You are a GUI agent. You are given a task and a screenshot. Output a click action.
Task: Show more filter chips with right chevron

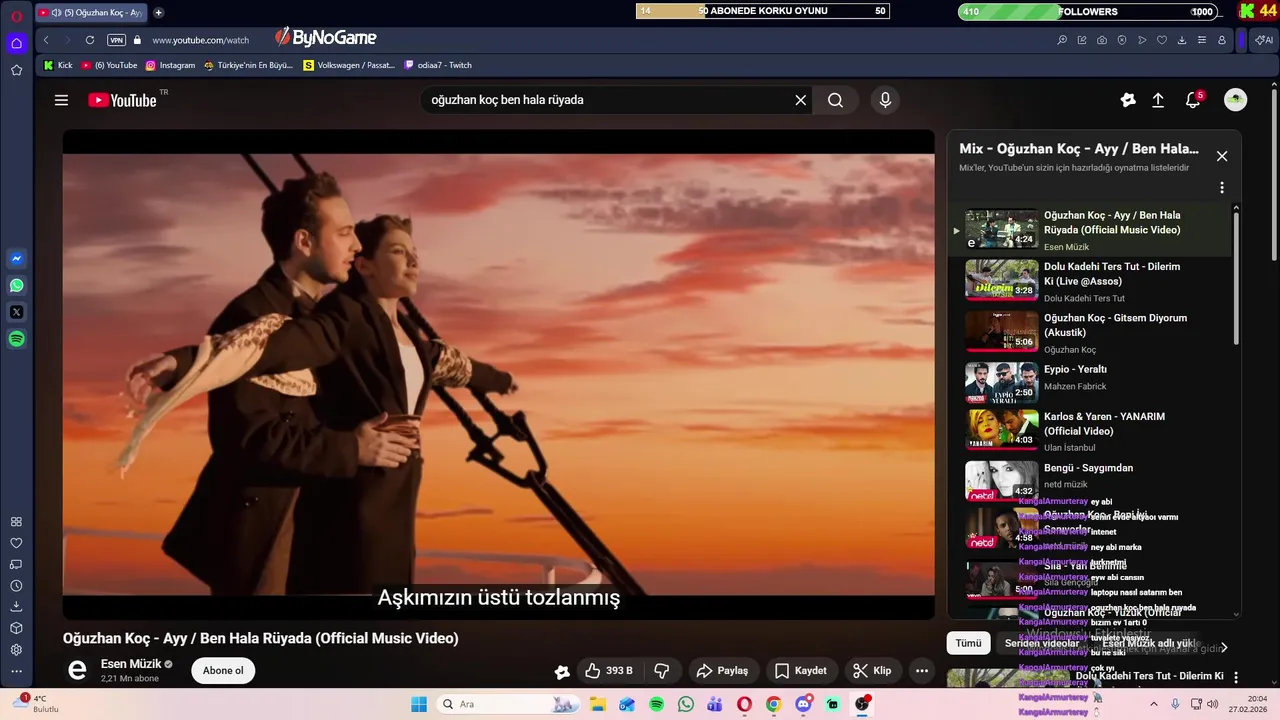[1224, 647]
